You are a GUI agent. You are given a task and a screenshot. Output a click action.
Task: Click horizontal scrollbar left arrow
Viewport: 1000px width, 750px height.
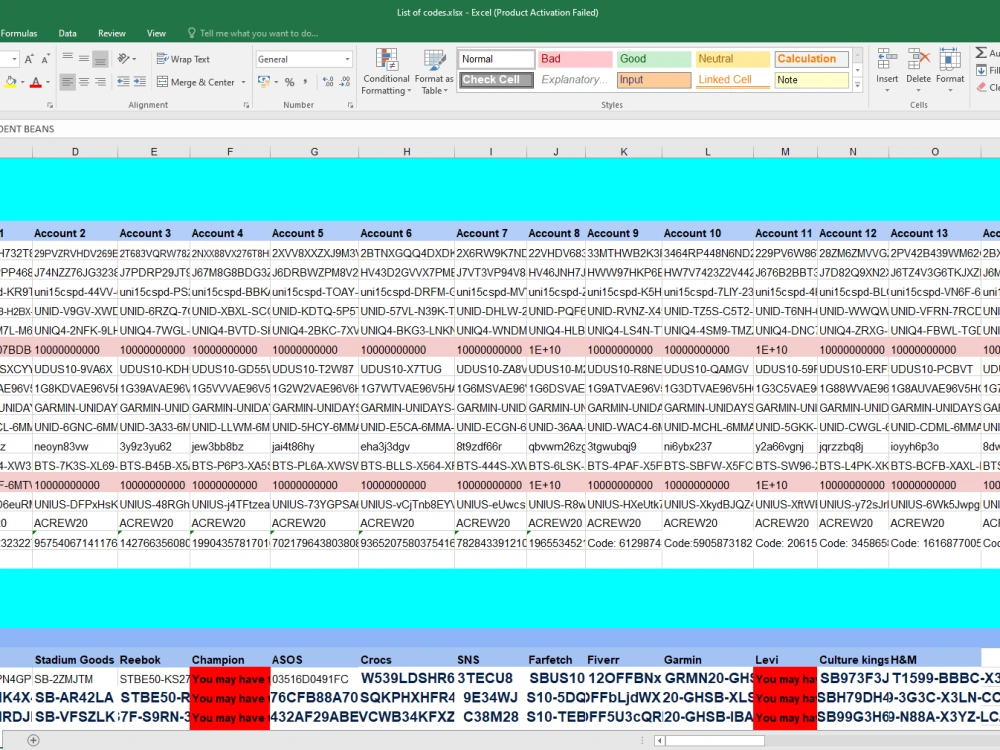(660, 740)
